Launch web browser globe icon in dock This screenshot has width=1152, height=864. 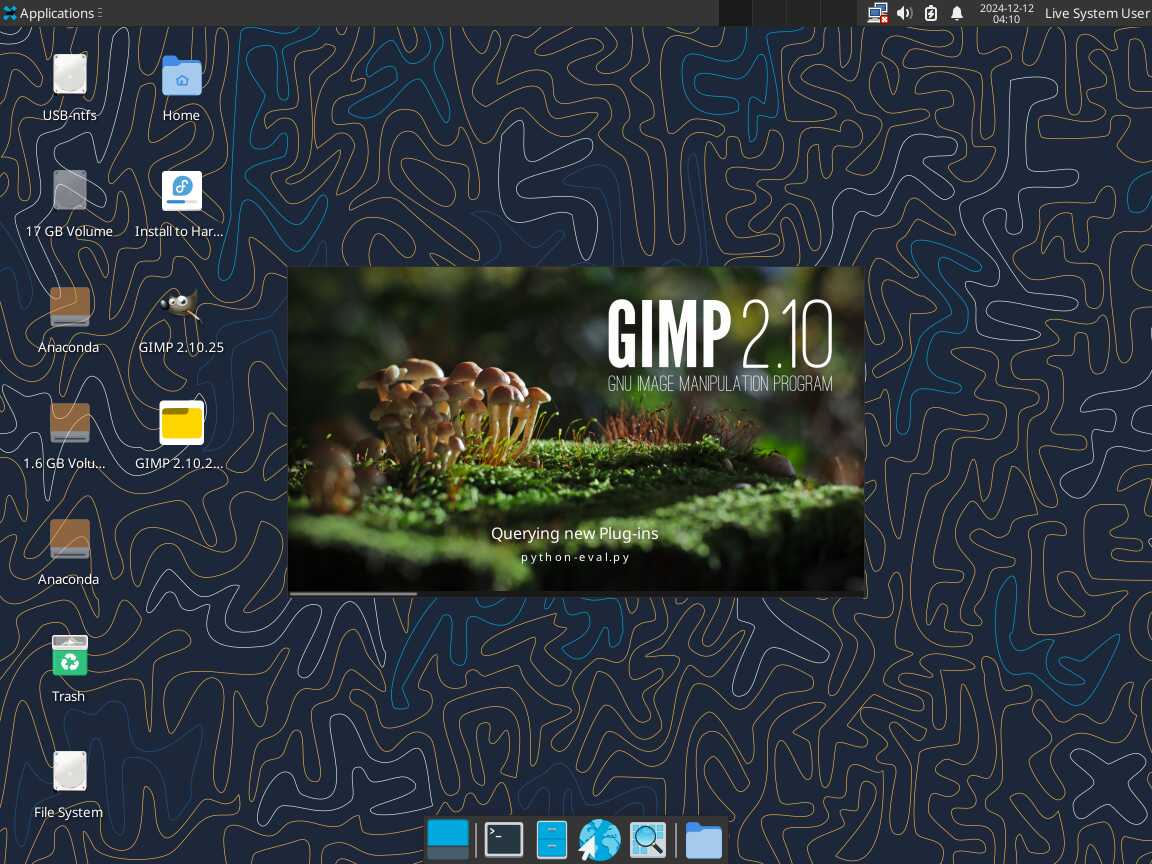(600, 839)
